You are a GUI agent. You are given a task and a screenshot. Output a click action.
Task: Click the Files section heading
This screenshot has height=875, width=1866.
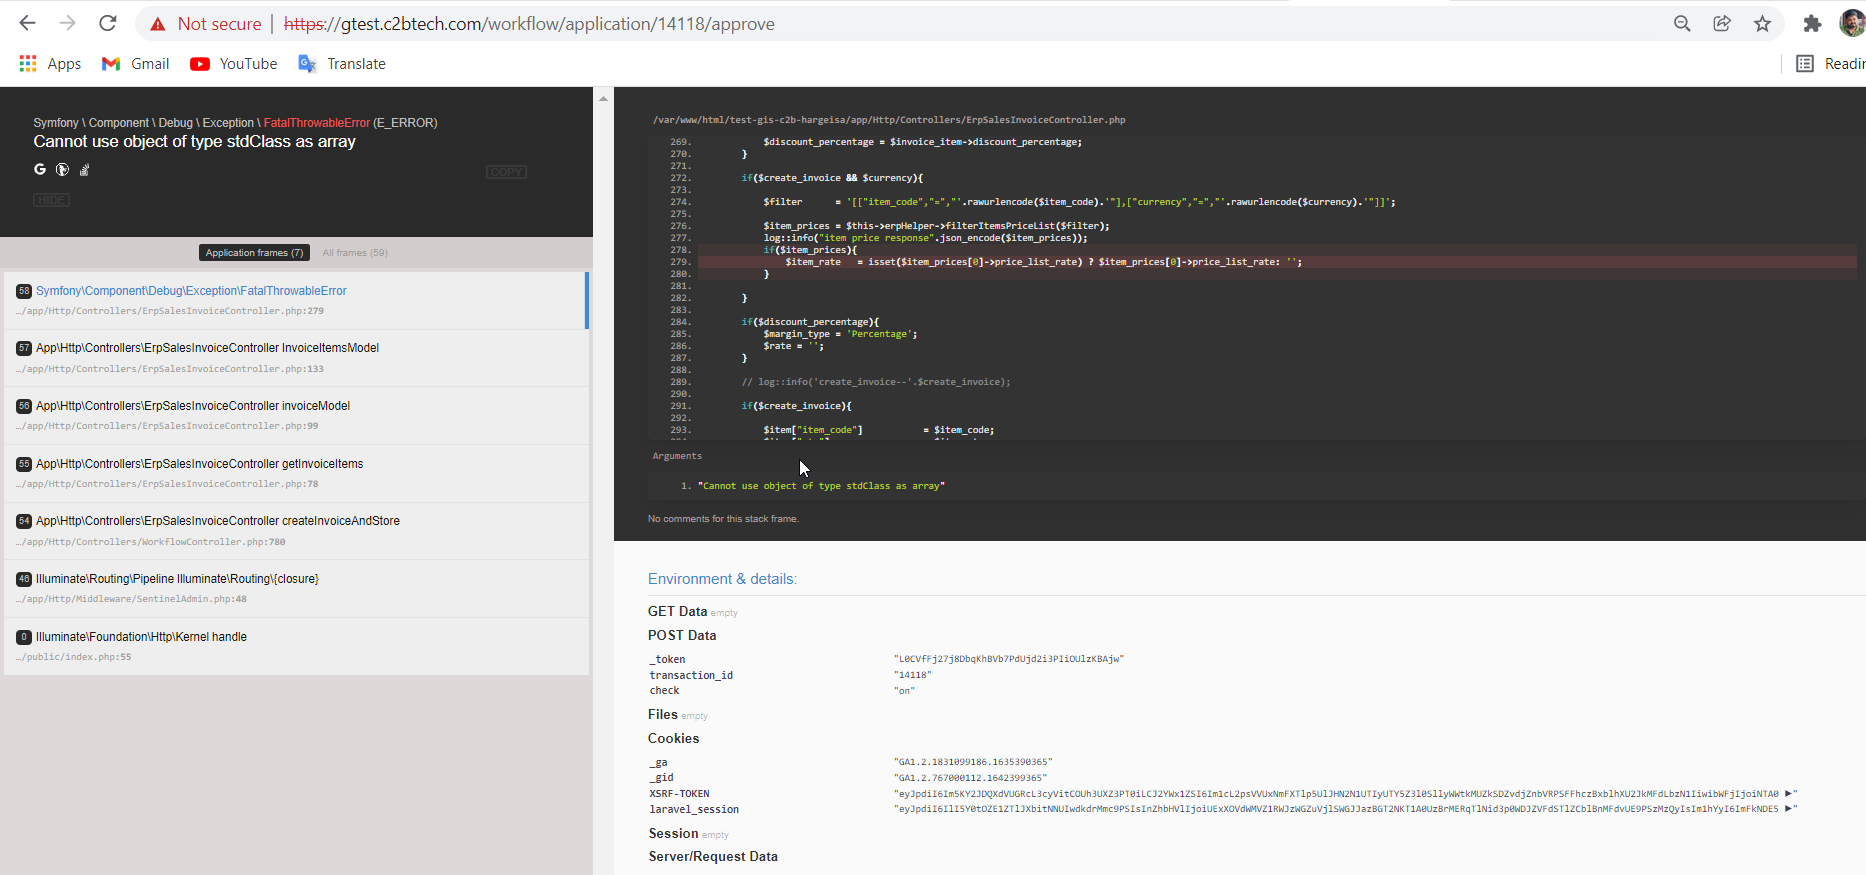(663, 714)
